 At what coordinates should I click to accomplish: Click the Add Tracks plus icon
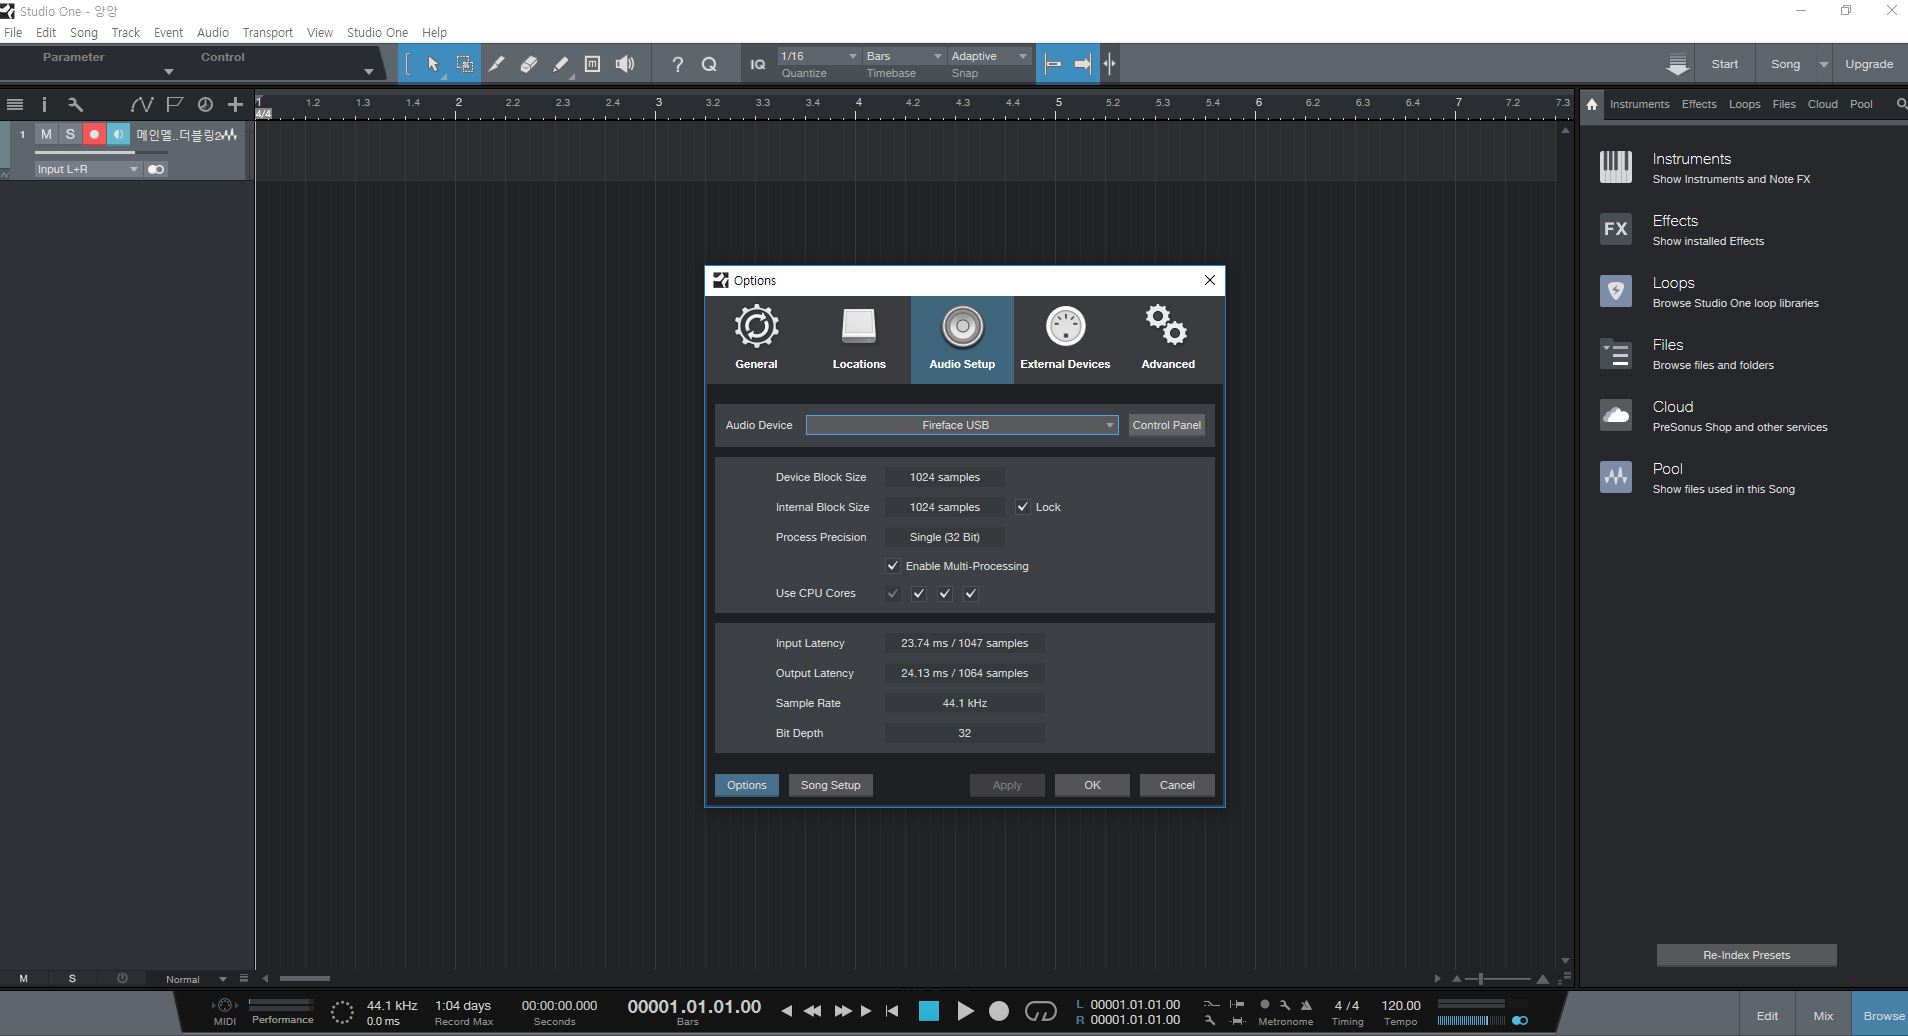(235, 104)
